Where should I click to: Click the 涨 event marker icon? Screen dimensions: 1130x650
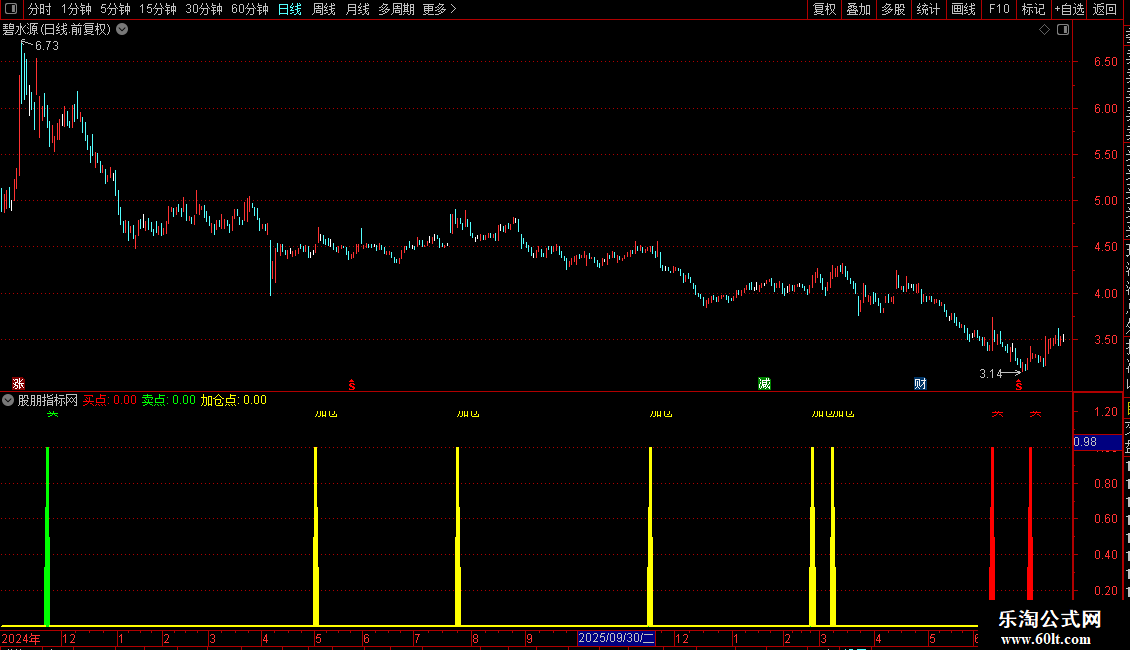click(19, 384)
